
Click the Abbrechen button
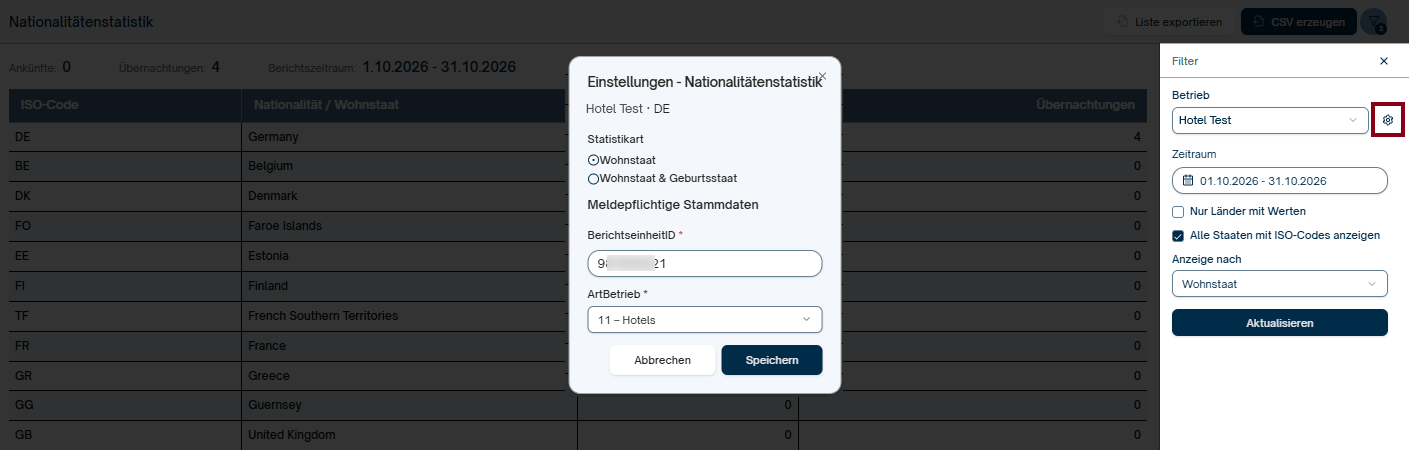point(662,360)
